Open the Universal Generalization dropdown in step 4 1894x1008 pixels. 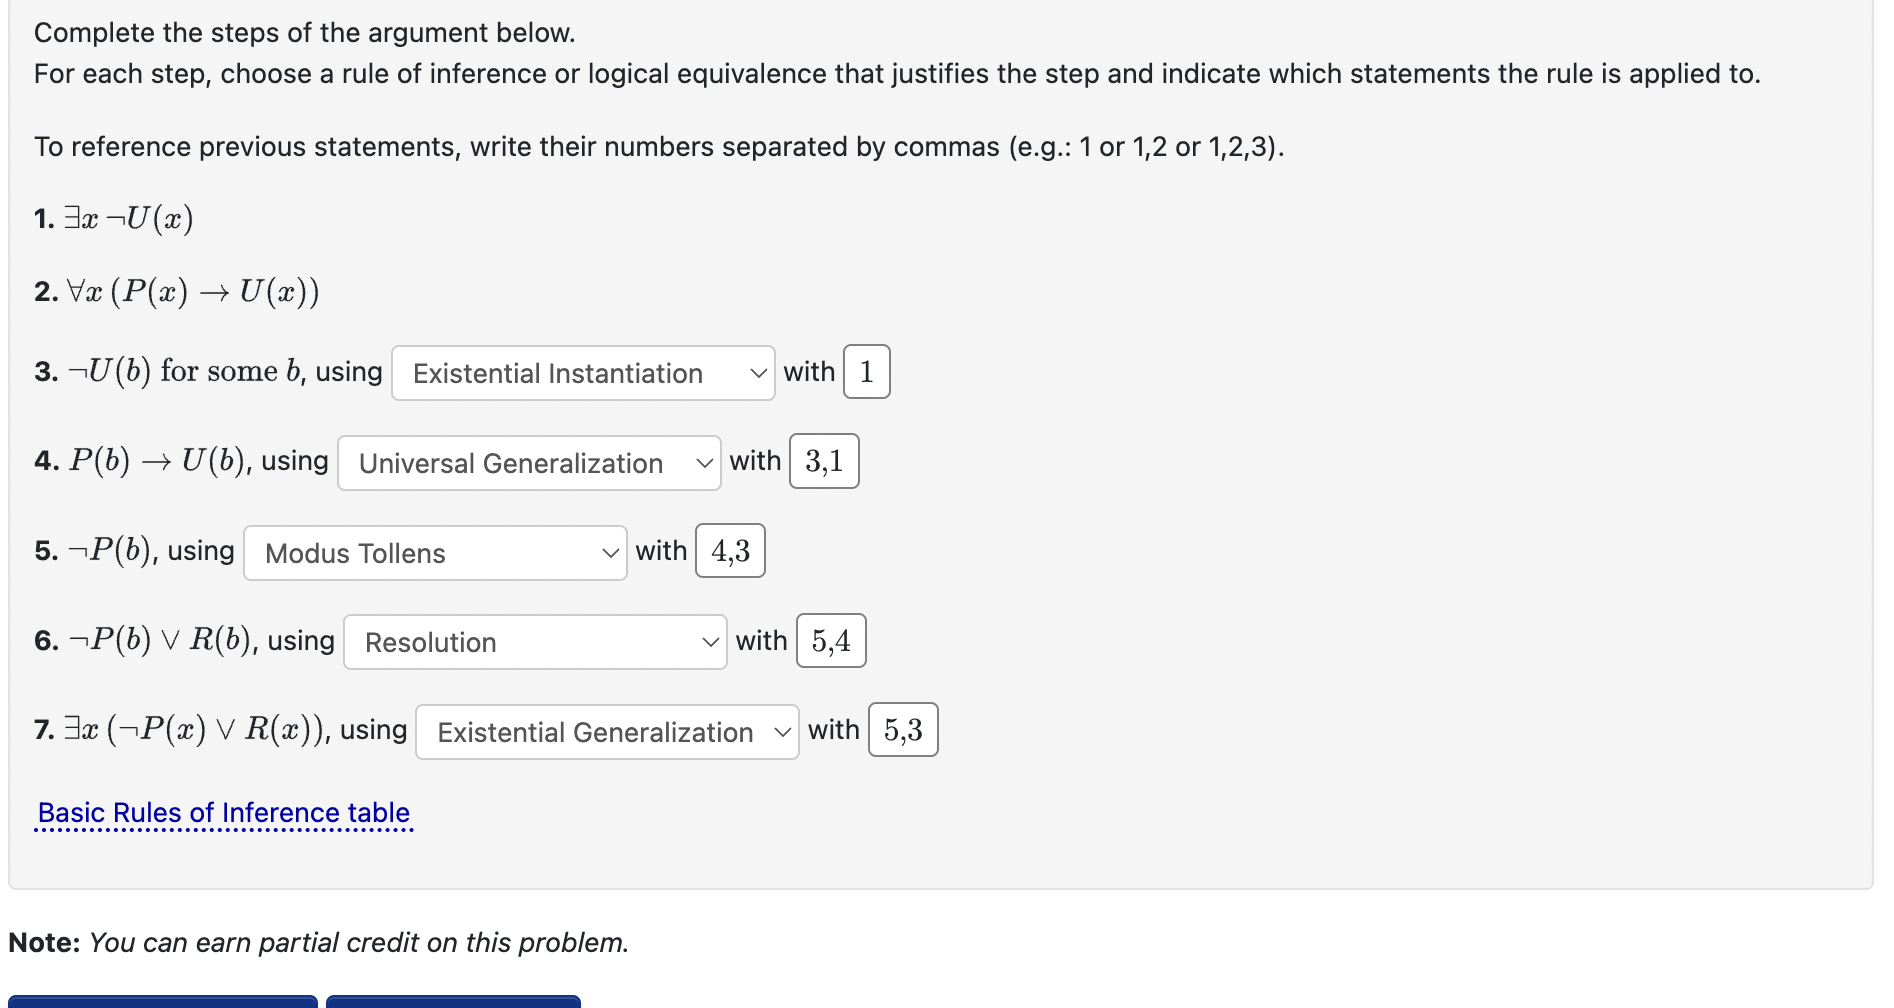(x=528, y=463)
